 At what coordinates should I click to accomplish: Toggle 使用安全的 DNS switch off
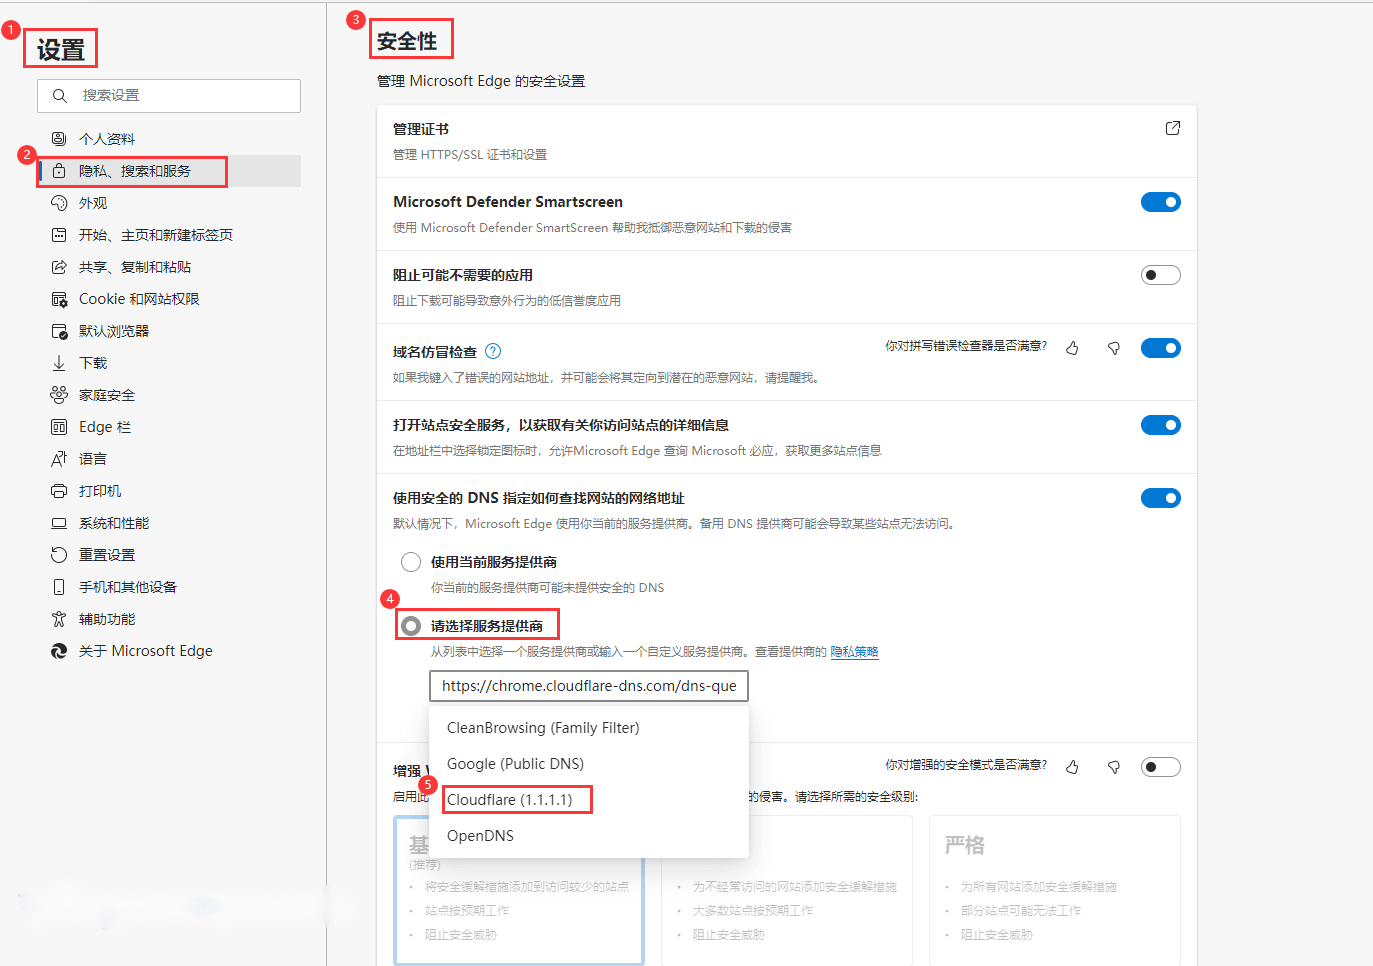point(1161,498)
